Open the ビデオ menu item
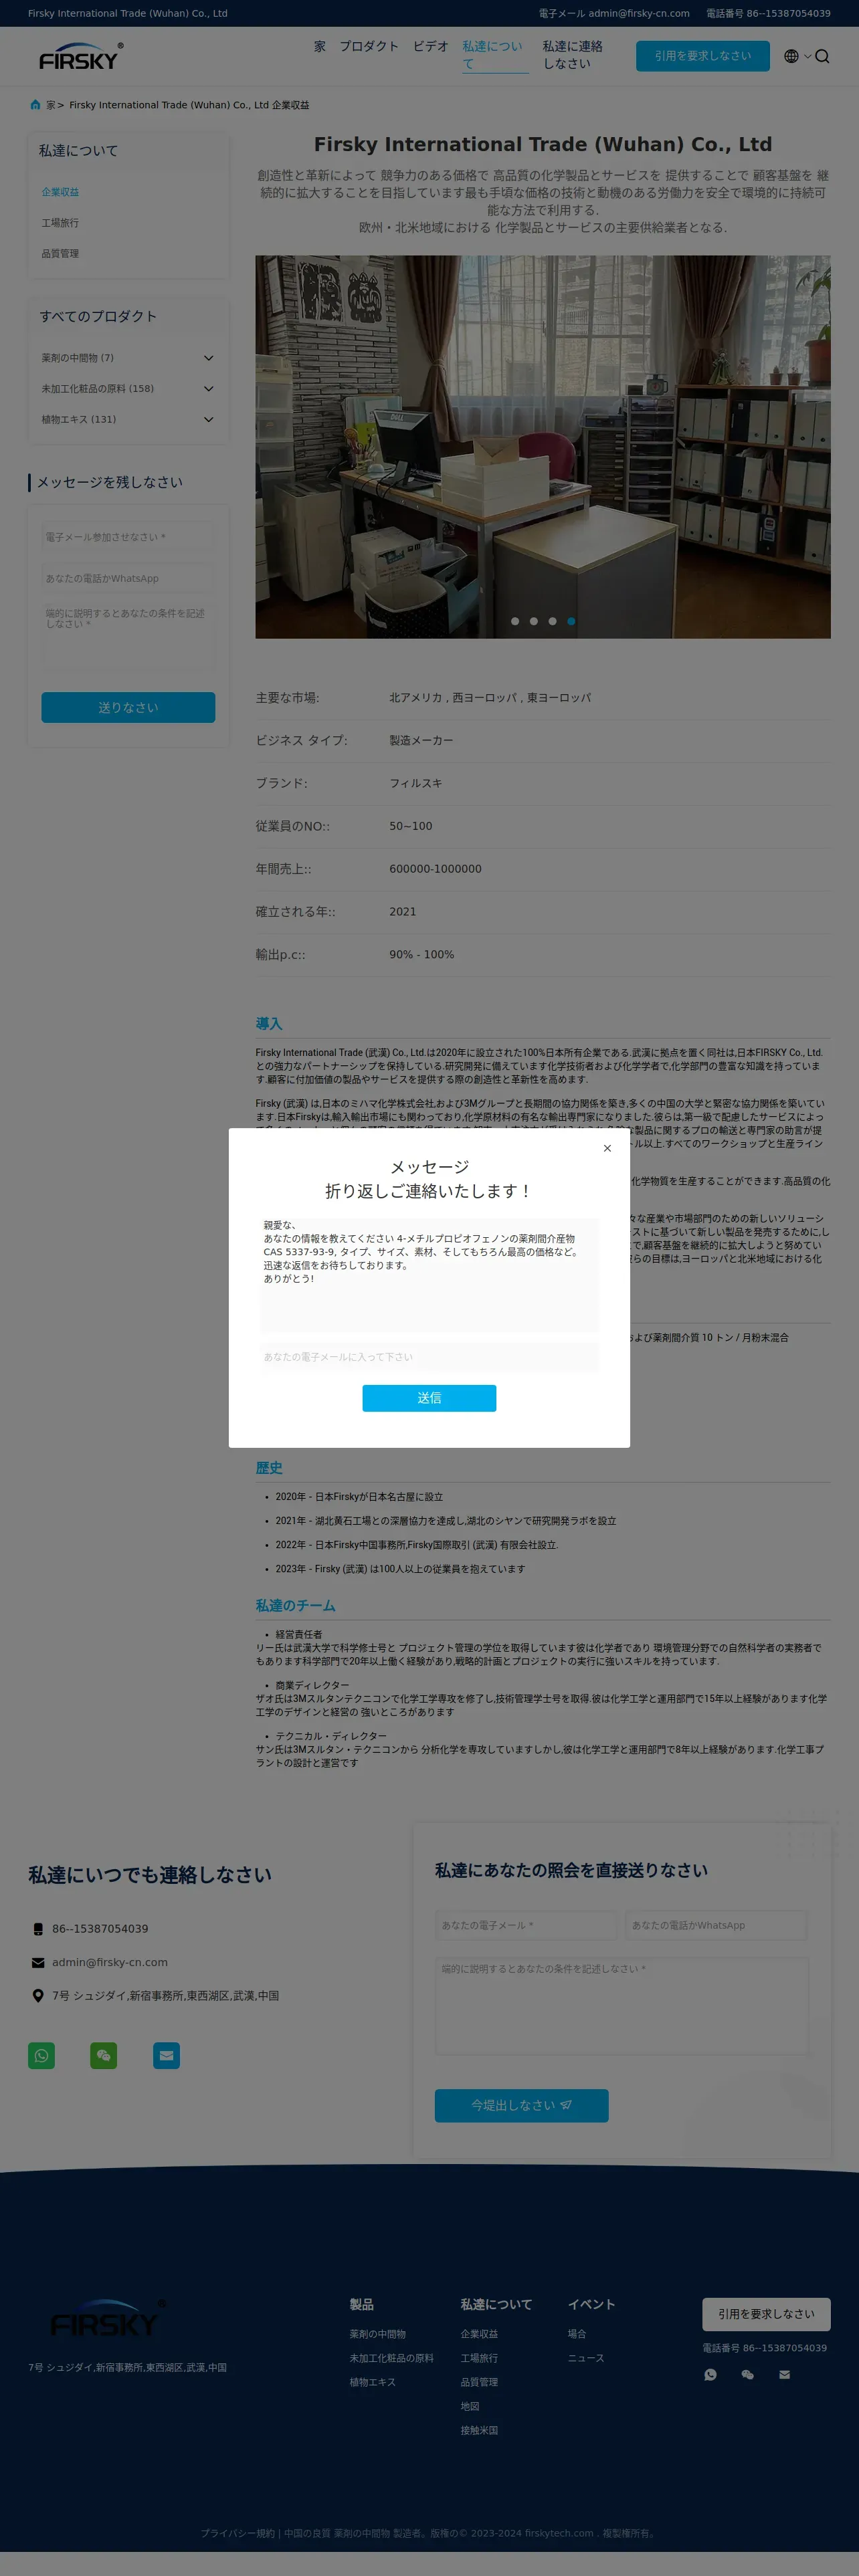Viewport: 859px width, 2576px height. coord(431,46)
